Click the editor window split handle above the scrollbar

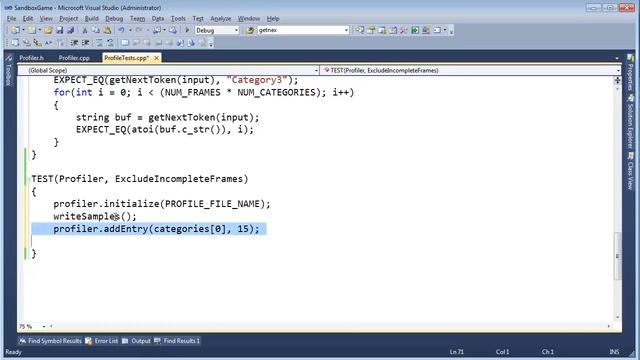[x=618, y=80]
